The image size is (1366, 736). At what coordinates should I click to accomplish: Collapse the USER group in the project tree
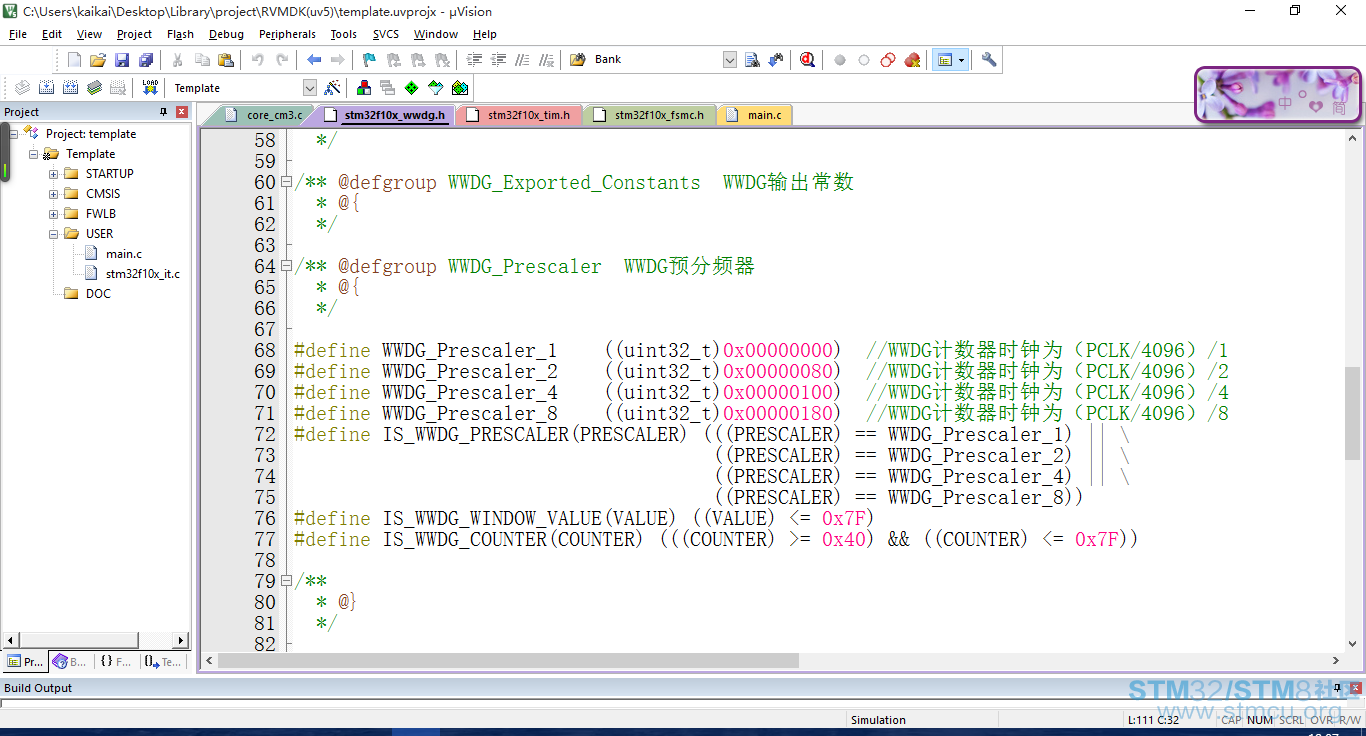coord(54,234)
